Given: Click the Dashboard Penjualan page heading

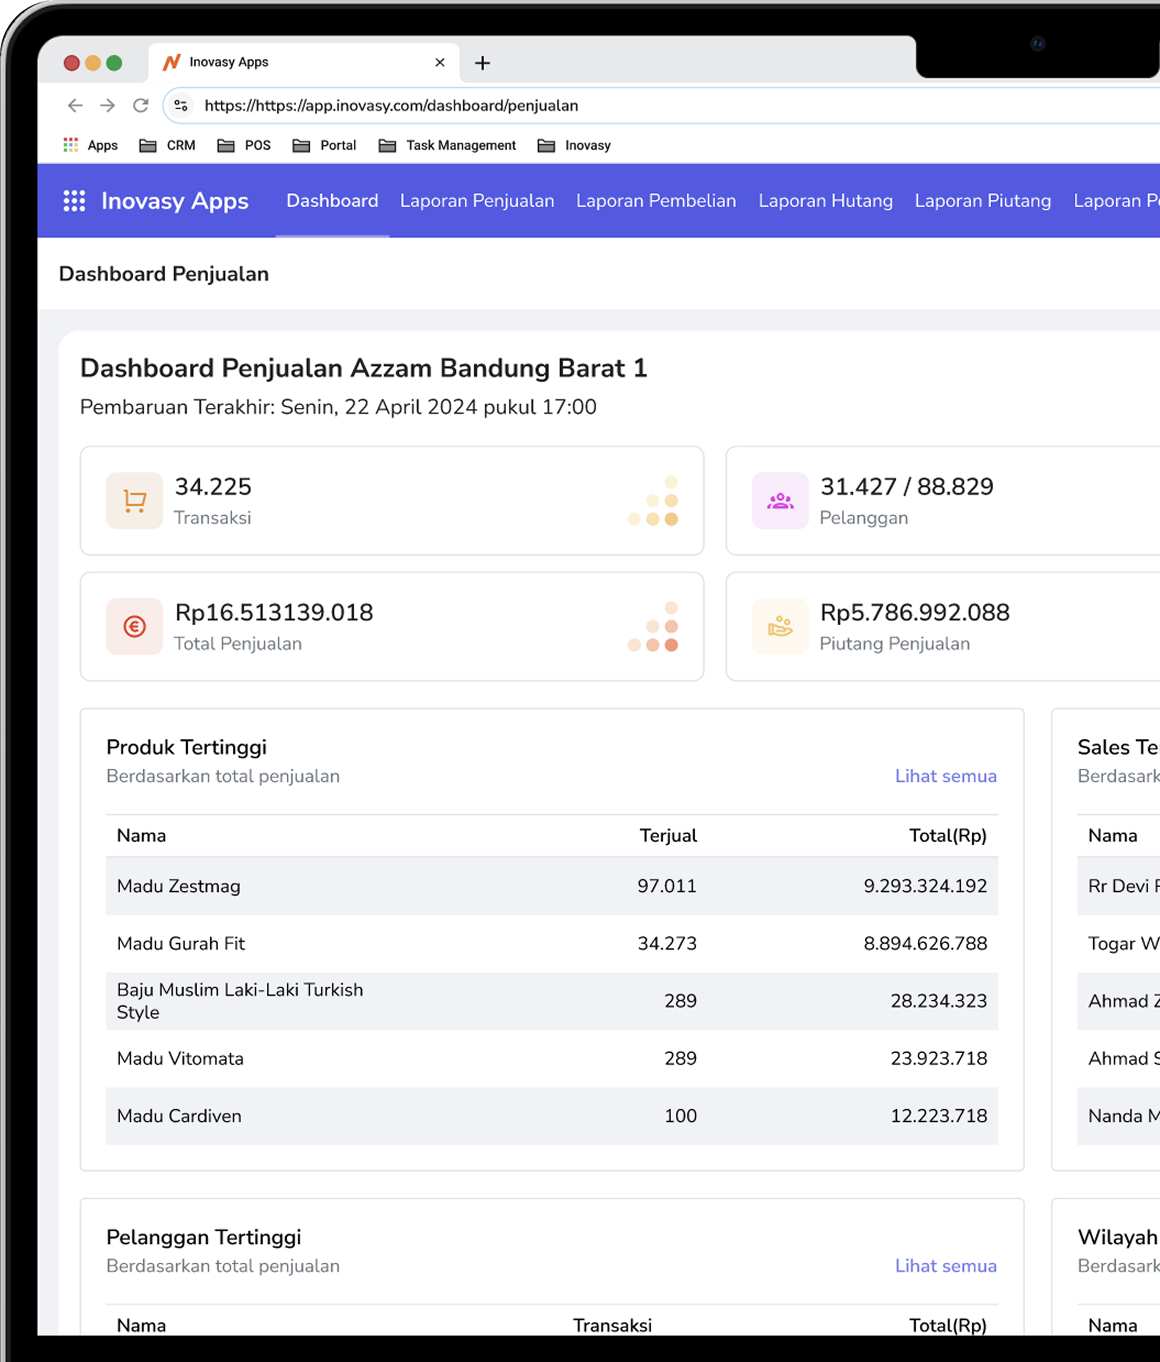Looking at the screenshot, I should click(x=164, y=274).
